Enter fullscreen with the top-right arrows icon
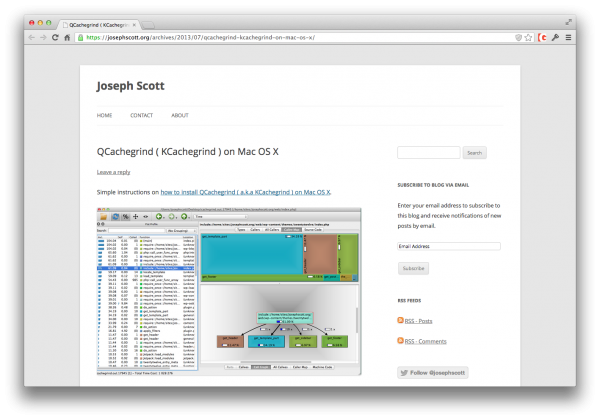The height and width of the screenshot is (420, 600). click(x=569, y=22)
